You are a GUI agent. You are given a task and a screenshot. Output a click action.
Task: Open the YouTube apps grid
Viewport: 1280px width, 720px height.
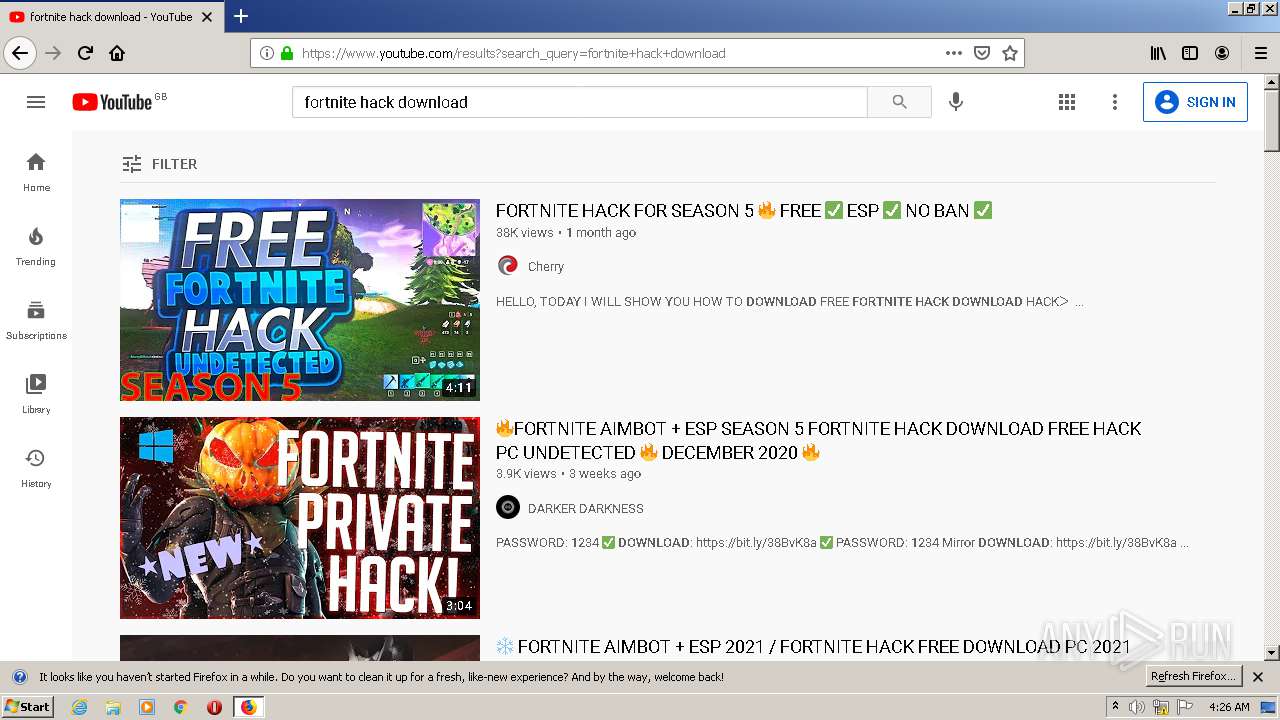point(1067,102)
